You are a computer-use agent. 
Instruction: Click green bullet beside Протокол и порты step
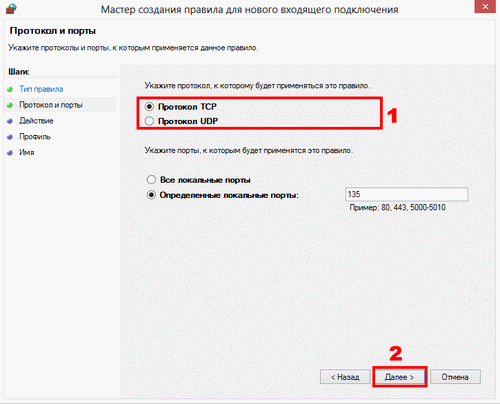tap(10, 105)
